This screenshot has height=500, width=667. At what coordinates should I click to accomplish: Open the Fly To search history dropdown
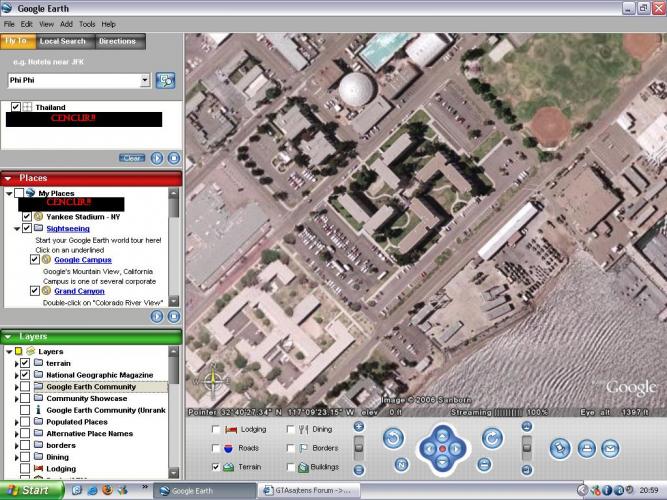tap(145, 80)
